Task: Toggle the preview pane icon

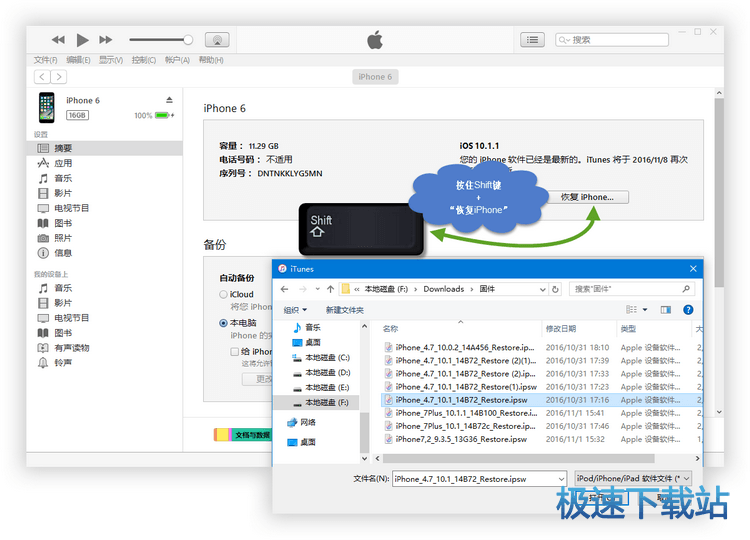Action: [665, 310]
